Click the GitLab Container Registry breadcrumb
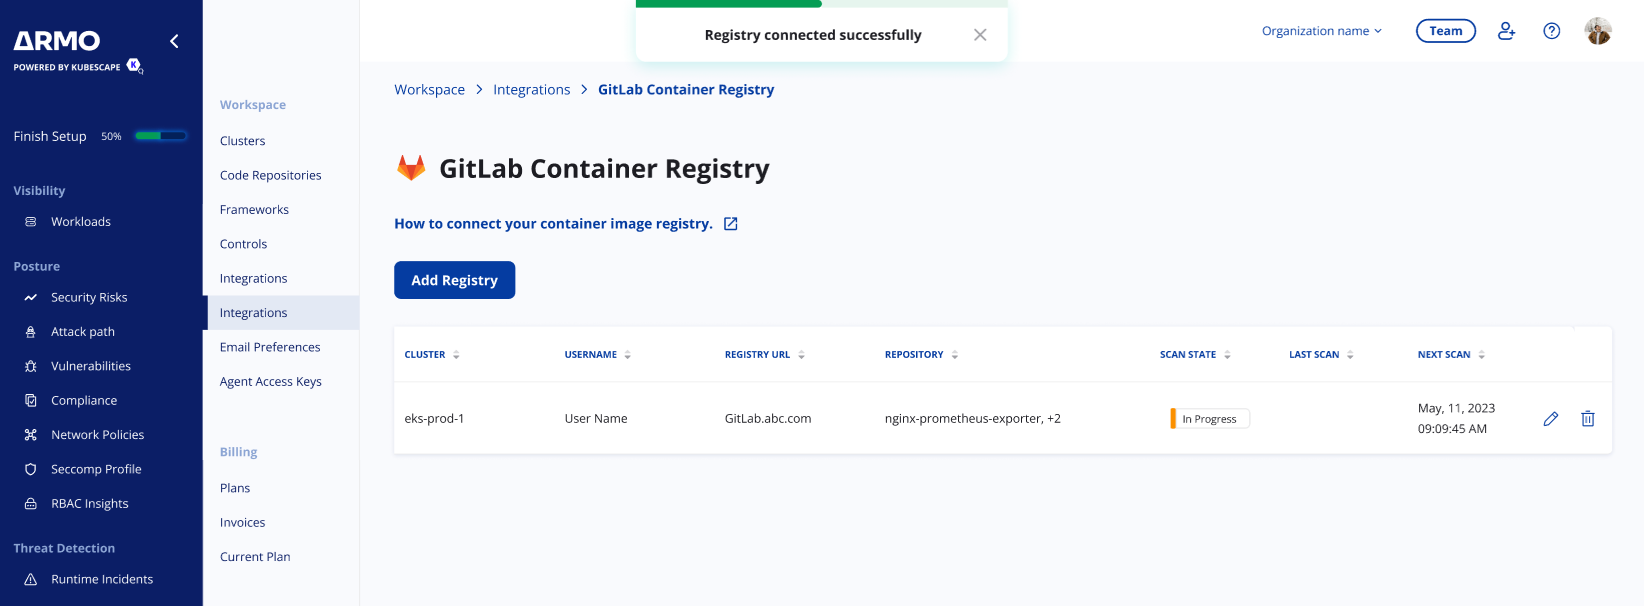1644x606 pixels. point(686,90)
